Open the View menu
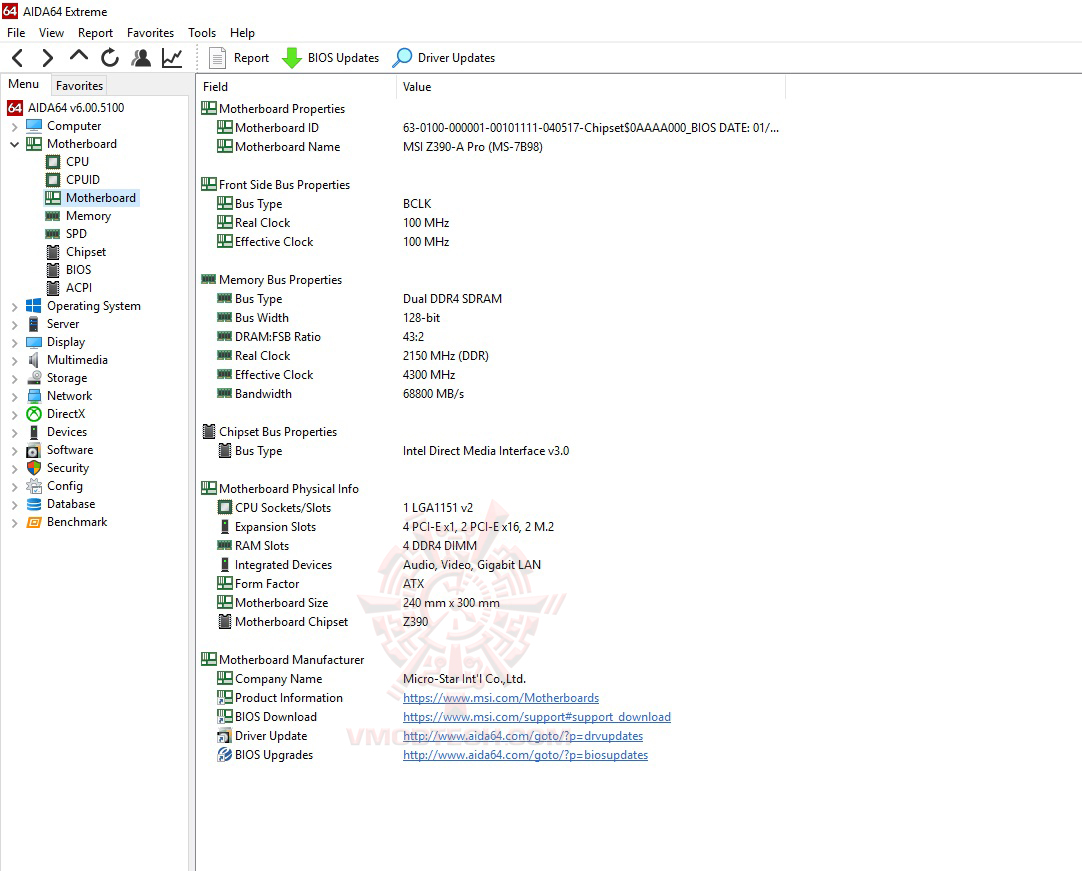1082x871 pixels. pyautogui.click(x=51, y=32)
